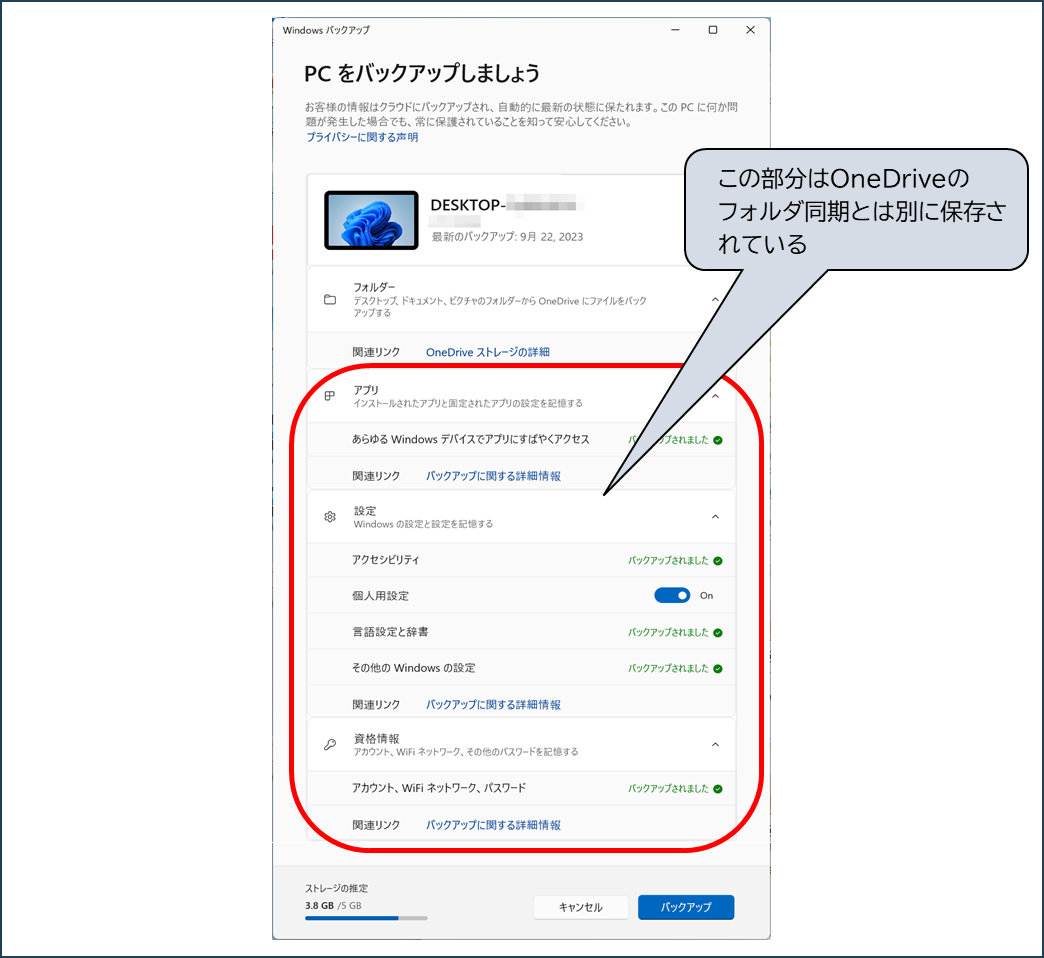Screen dimensions: 1044x958
Task: Collapse the アプリ section chevron
Action: coord(715,396)
